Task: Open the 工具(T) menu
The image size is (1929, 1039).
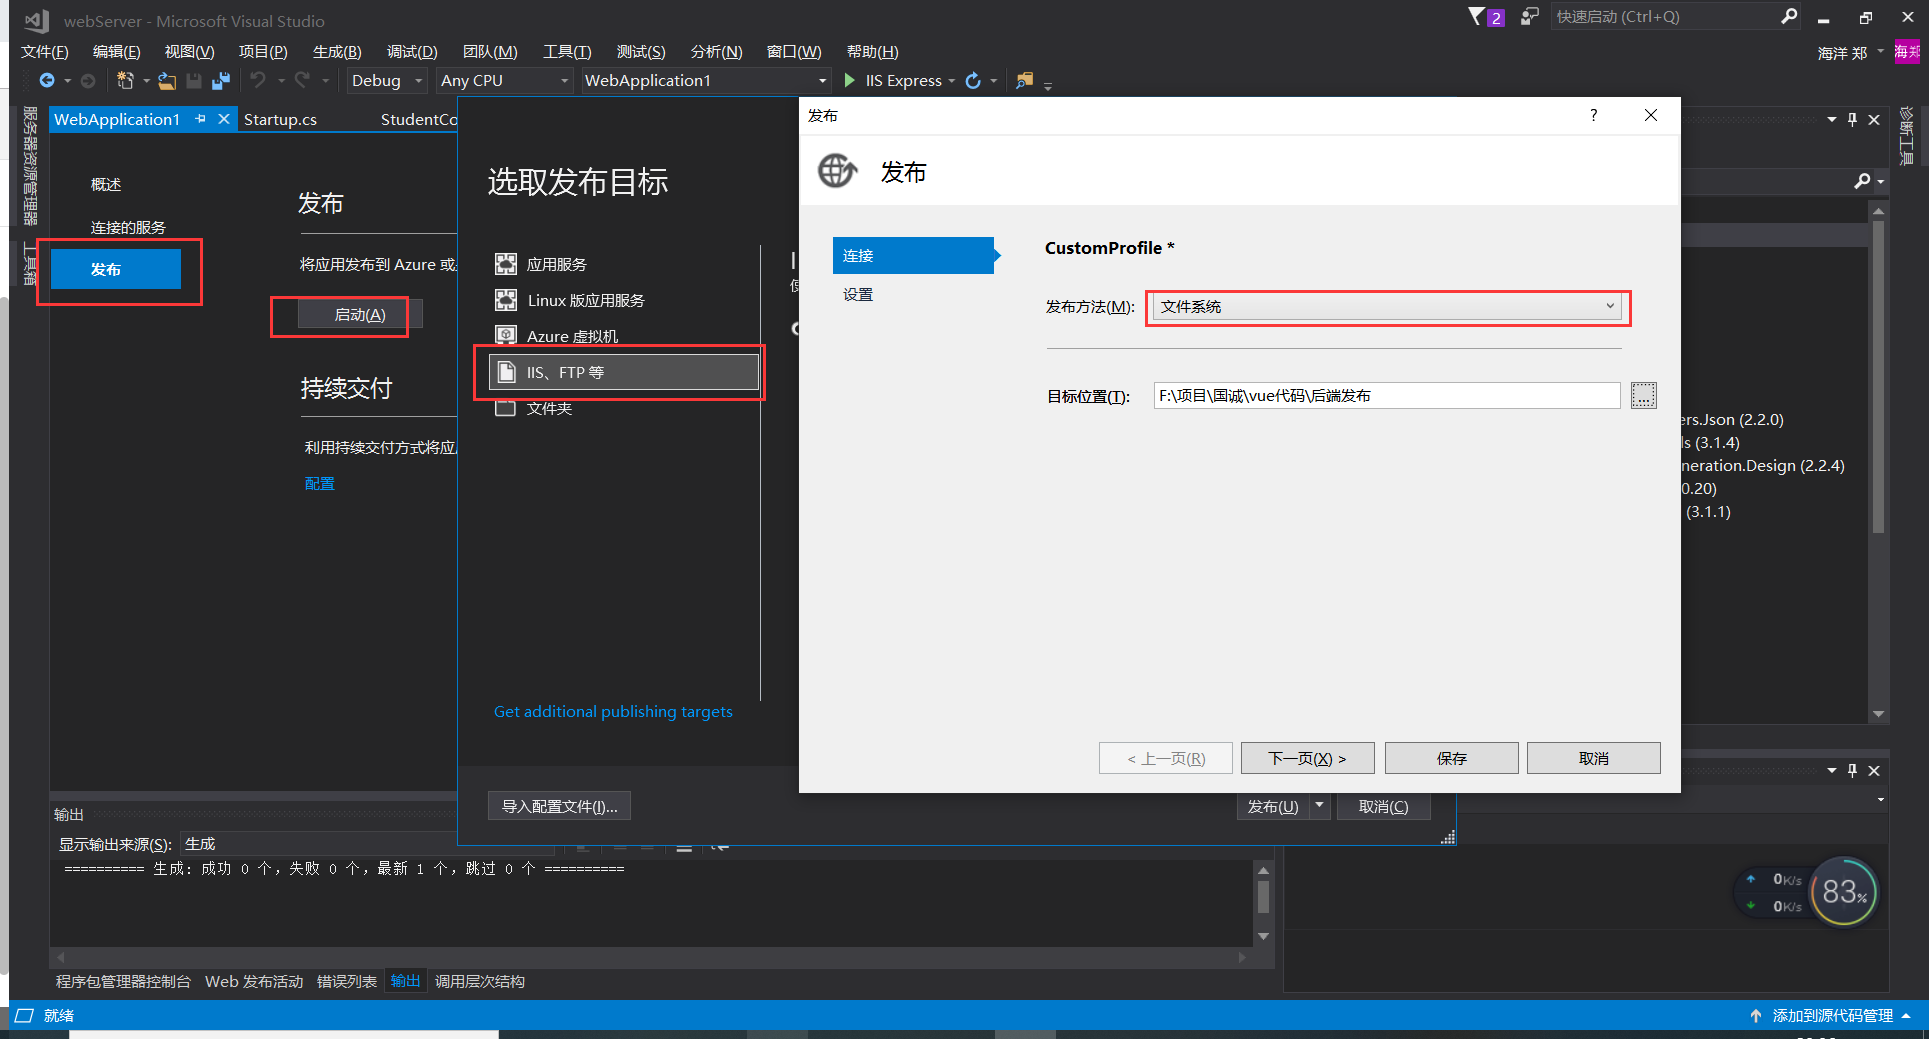Action: [567, 52]
